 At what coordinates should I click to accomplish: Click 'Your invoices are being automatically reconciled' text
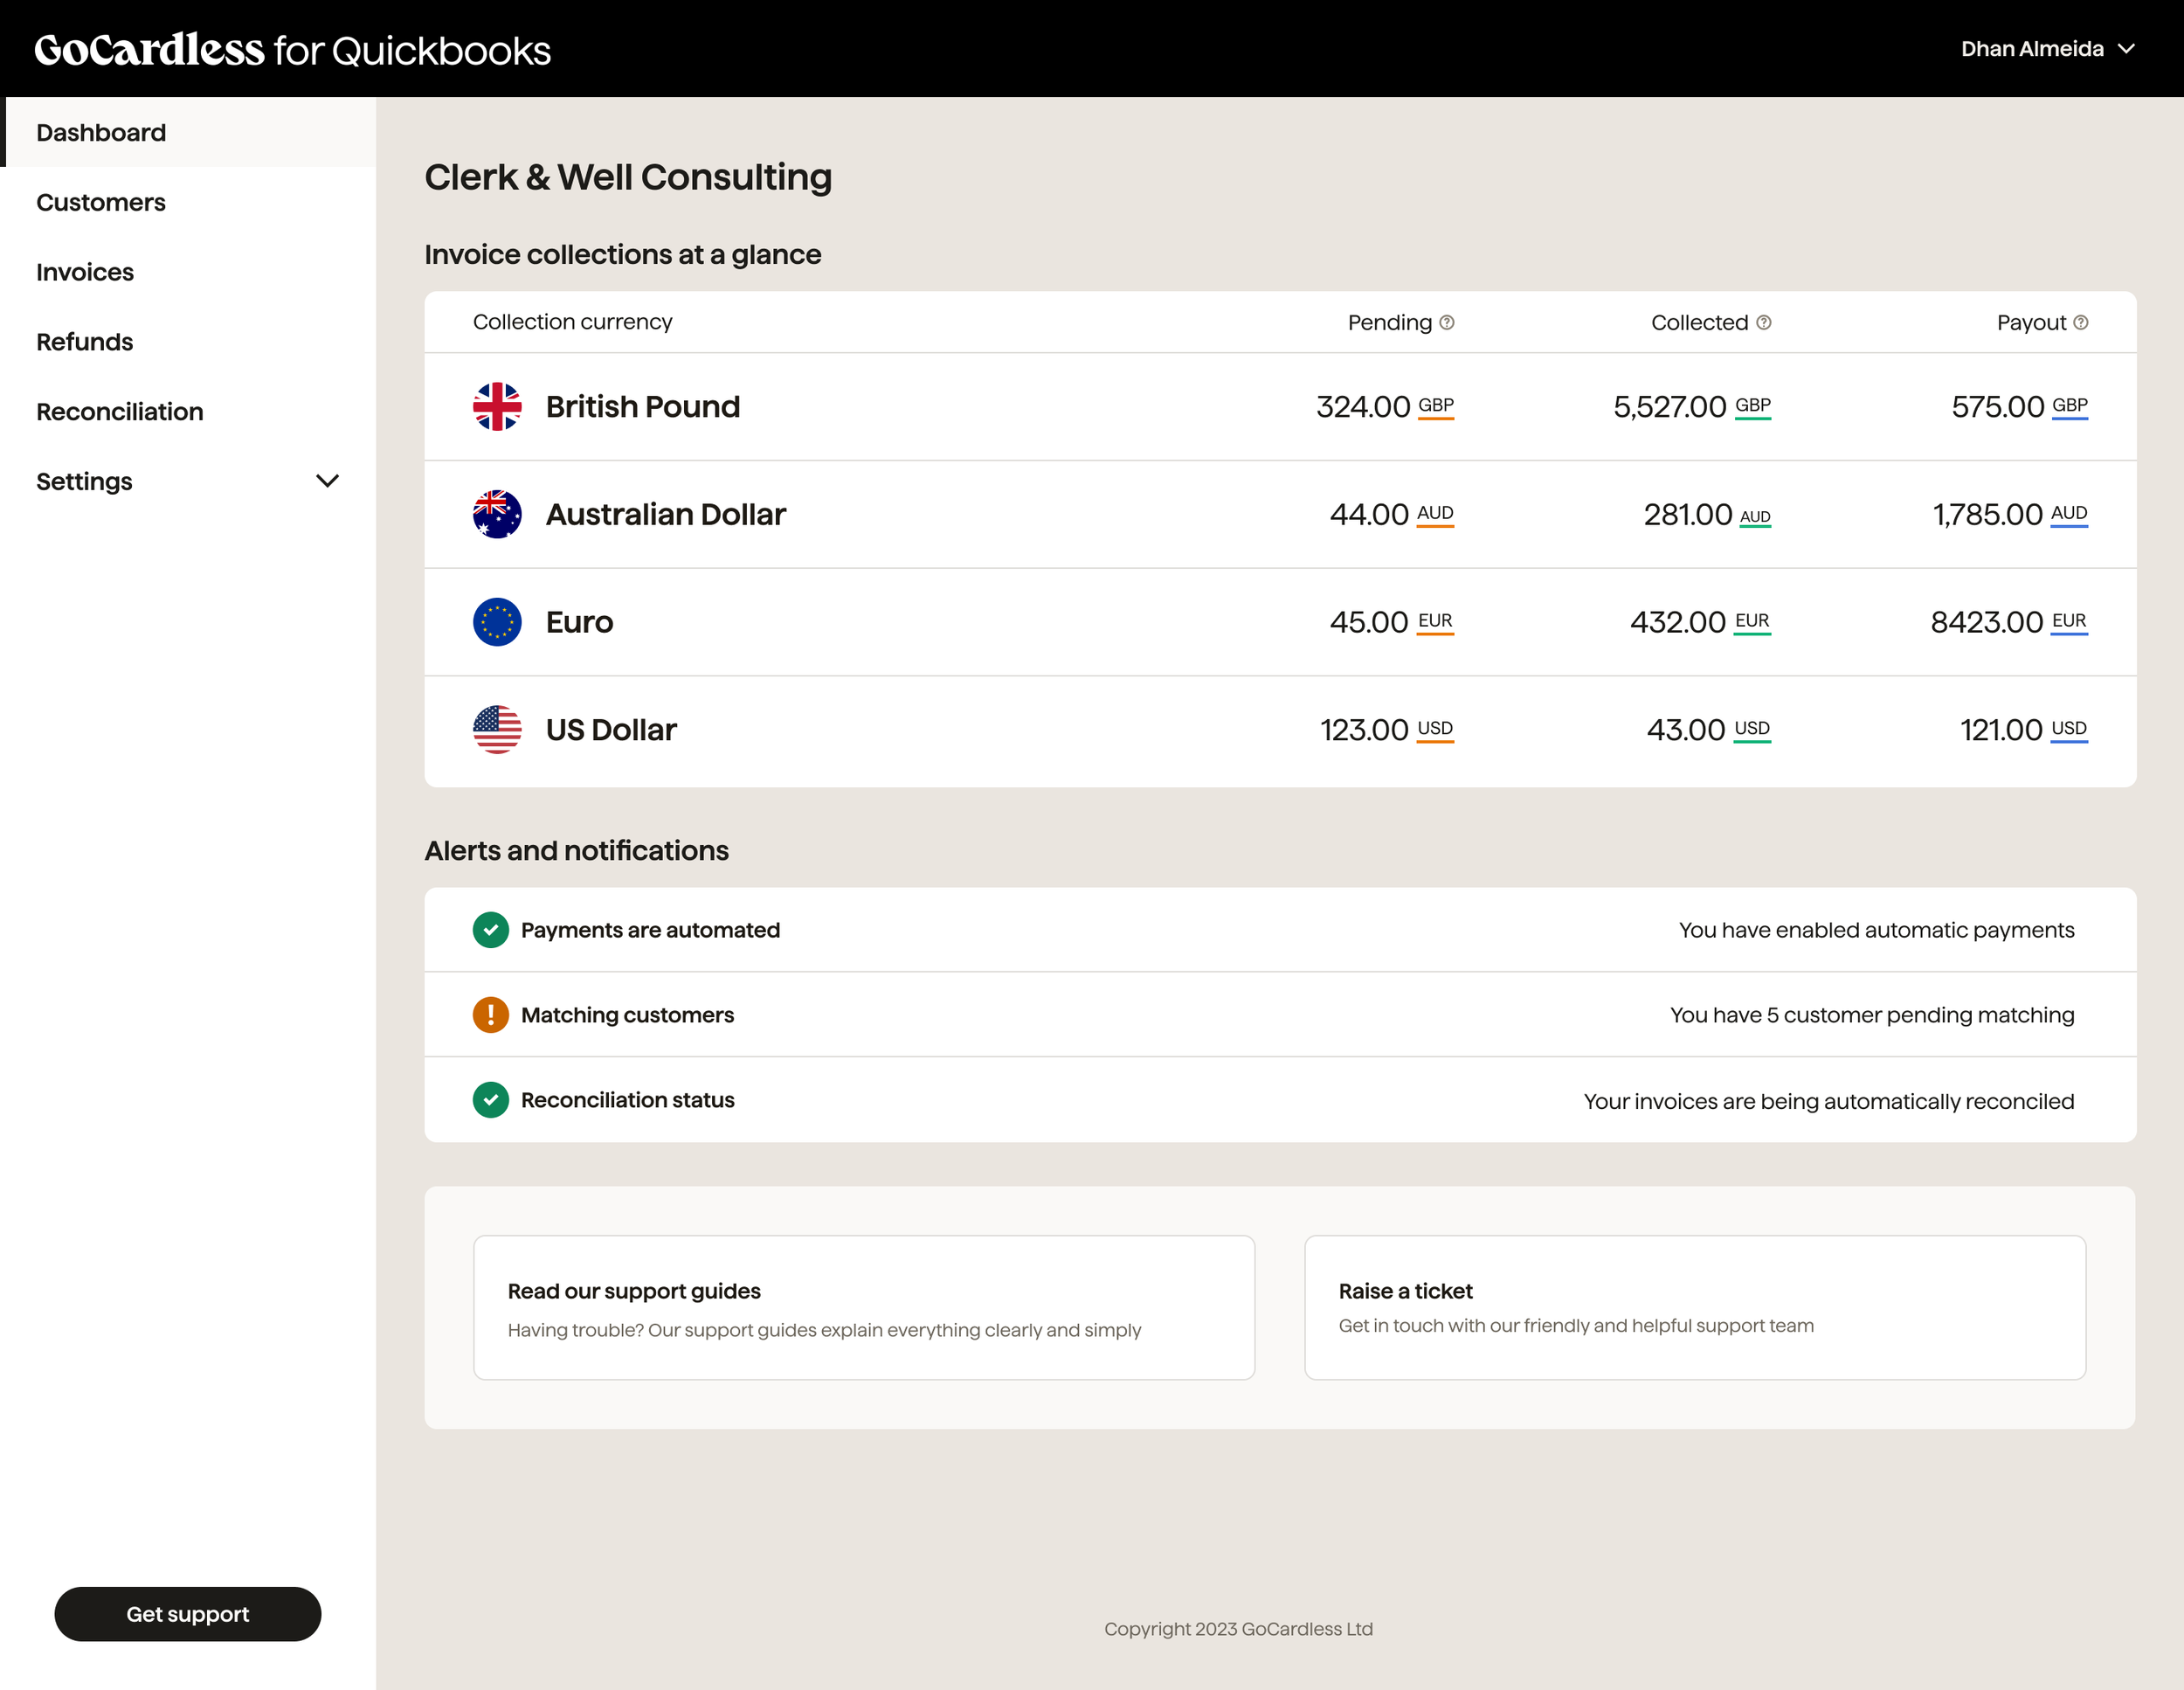(x=1829, y=1101)
